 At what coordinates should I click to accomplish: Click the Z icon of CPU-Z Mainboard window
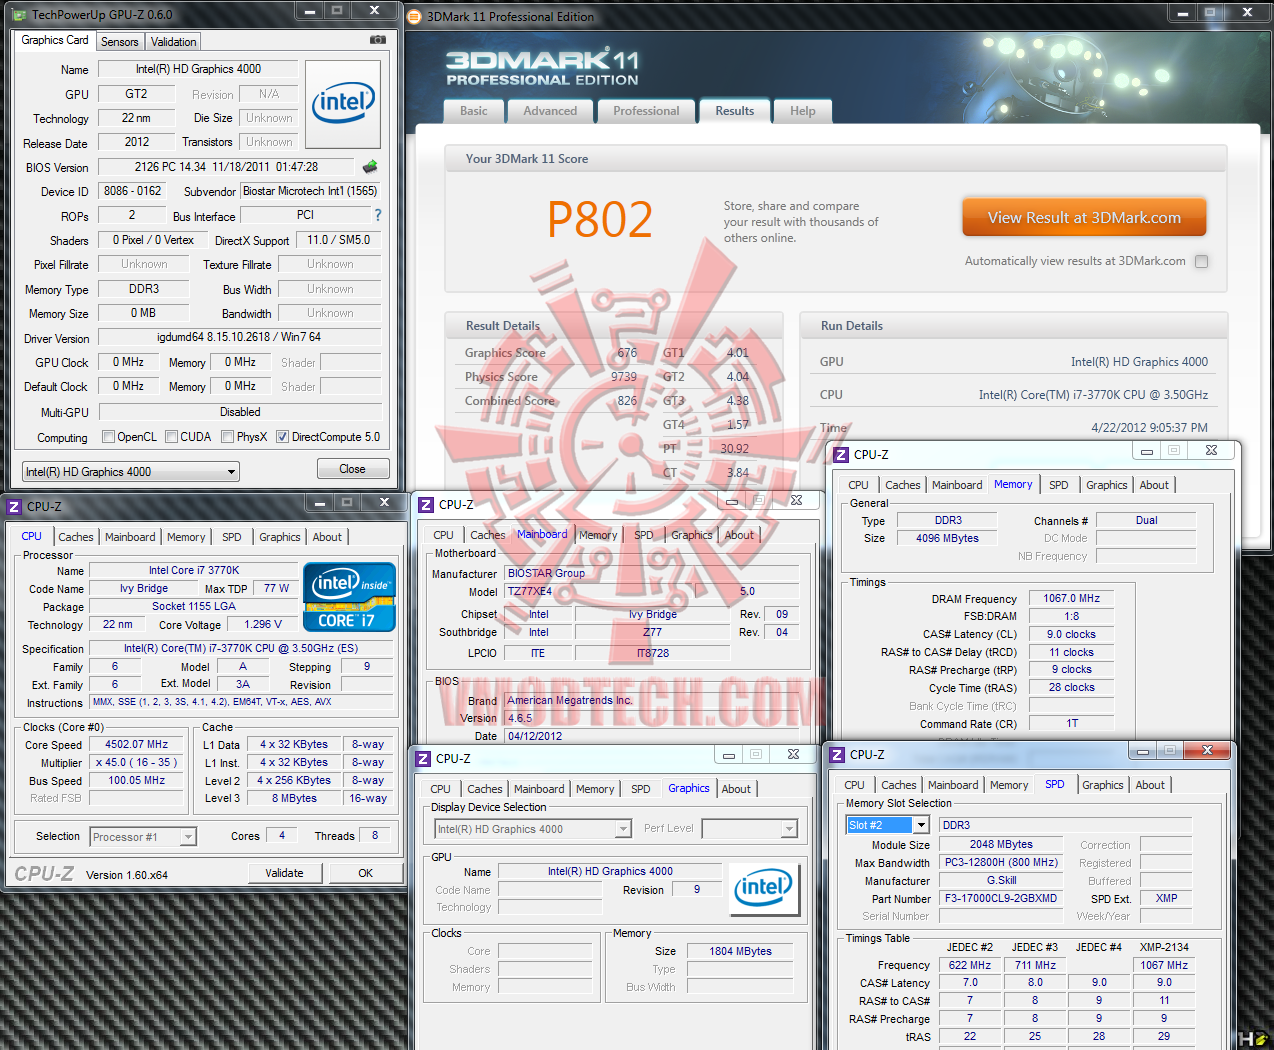point(425,504)
